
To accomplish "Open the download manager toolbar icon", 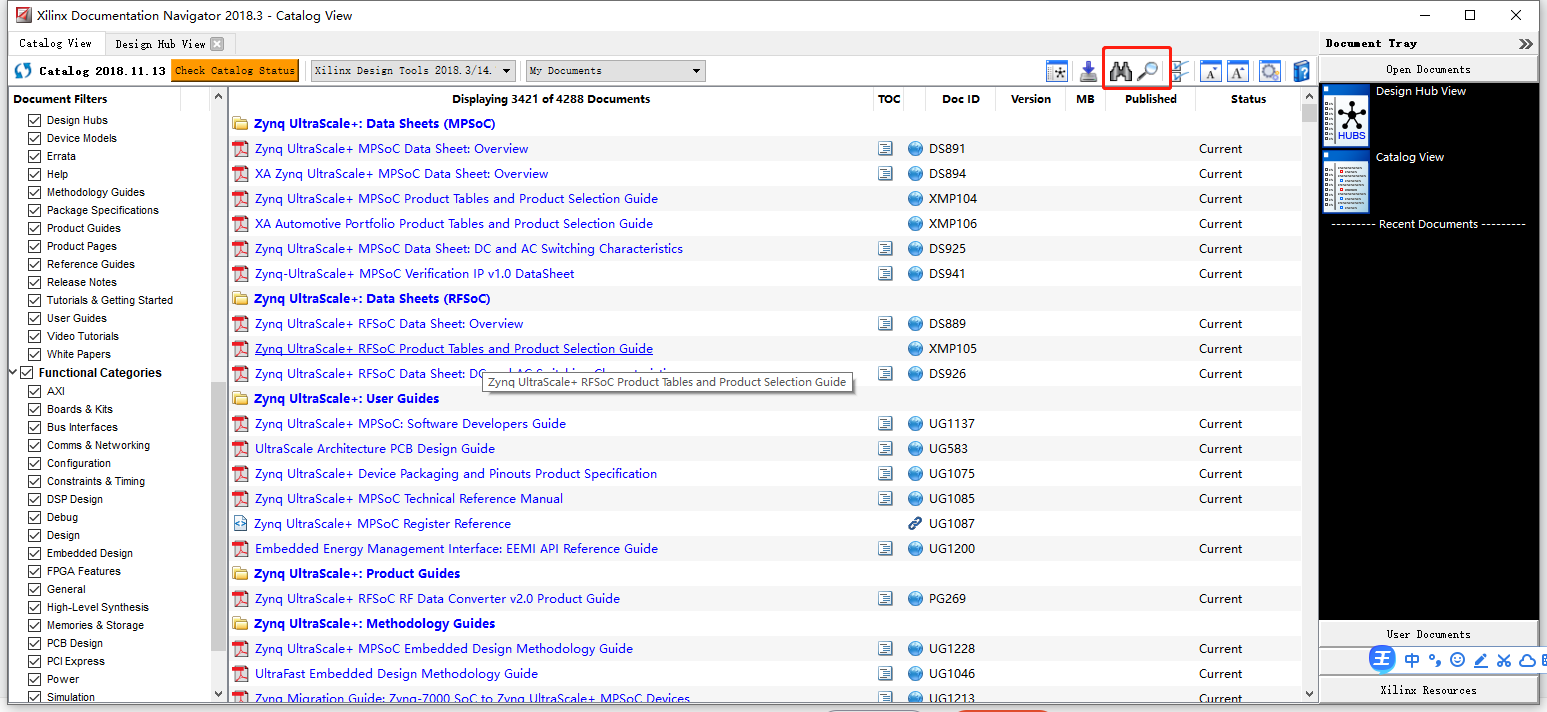I will coord(1088,70).
